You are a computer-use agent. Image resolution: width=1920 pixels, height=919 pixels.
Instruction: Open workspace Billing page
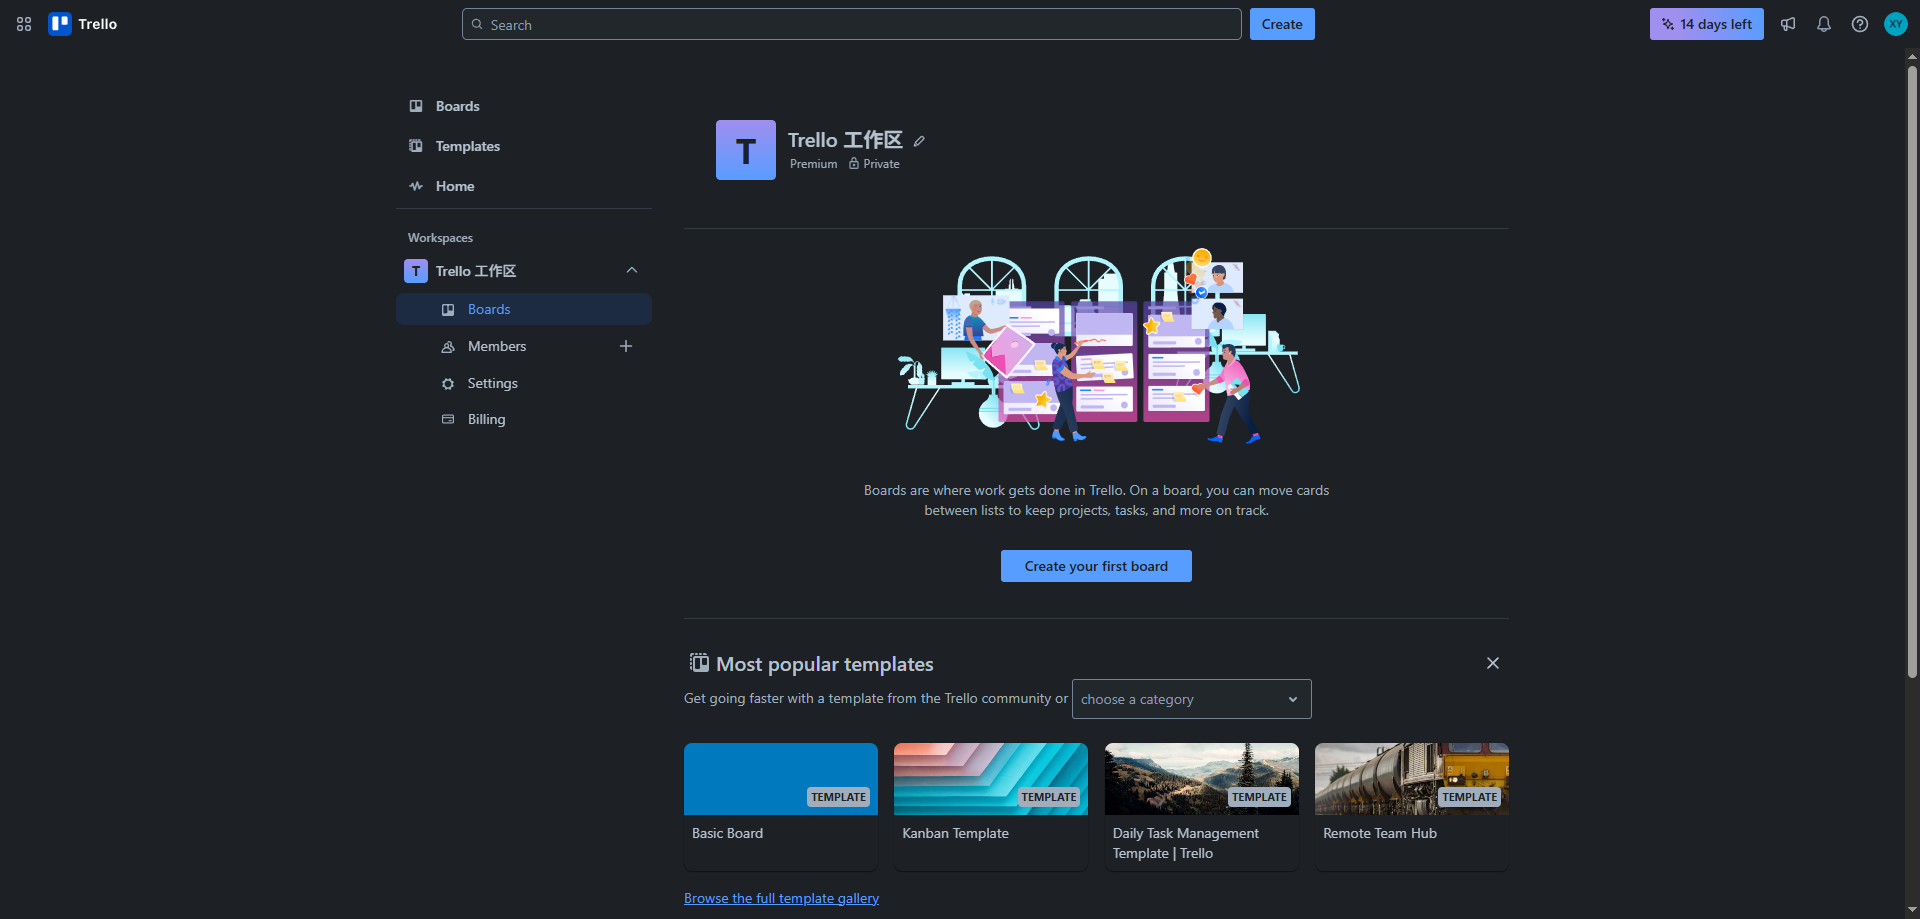tap(524, 419)
